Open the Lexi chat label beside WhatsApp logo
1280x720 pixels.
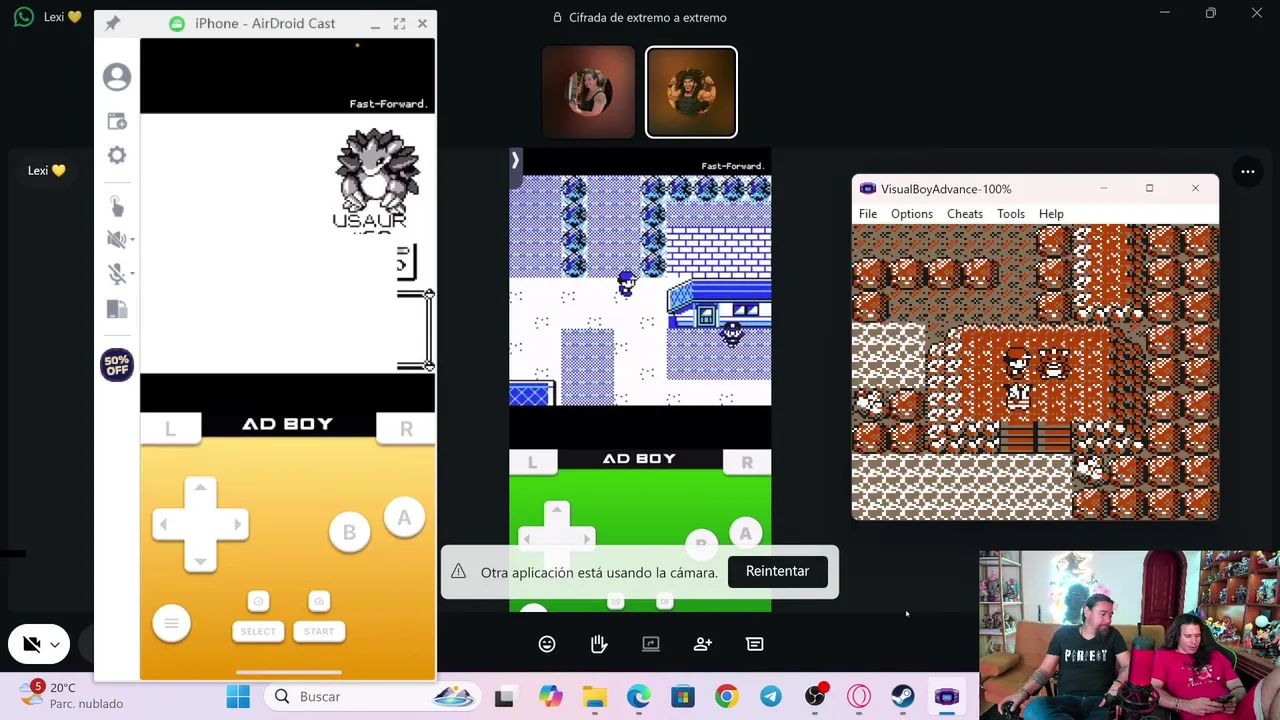tap(62, 17)
